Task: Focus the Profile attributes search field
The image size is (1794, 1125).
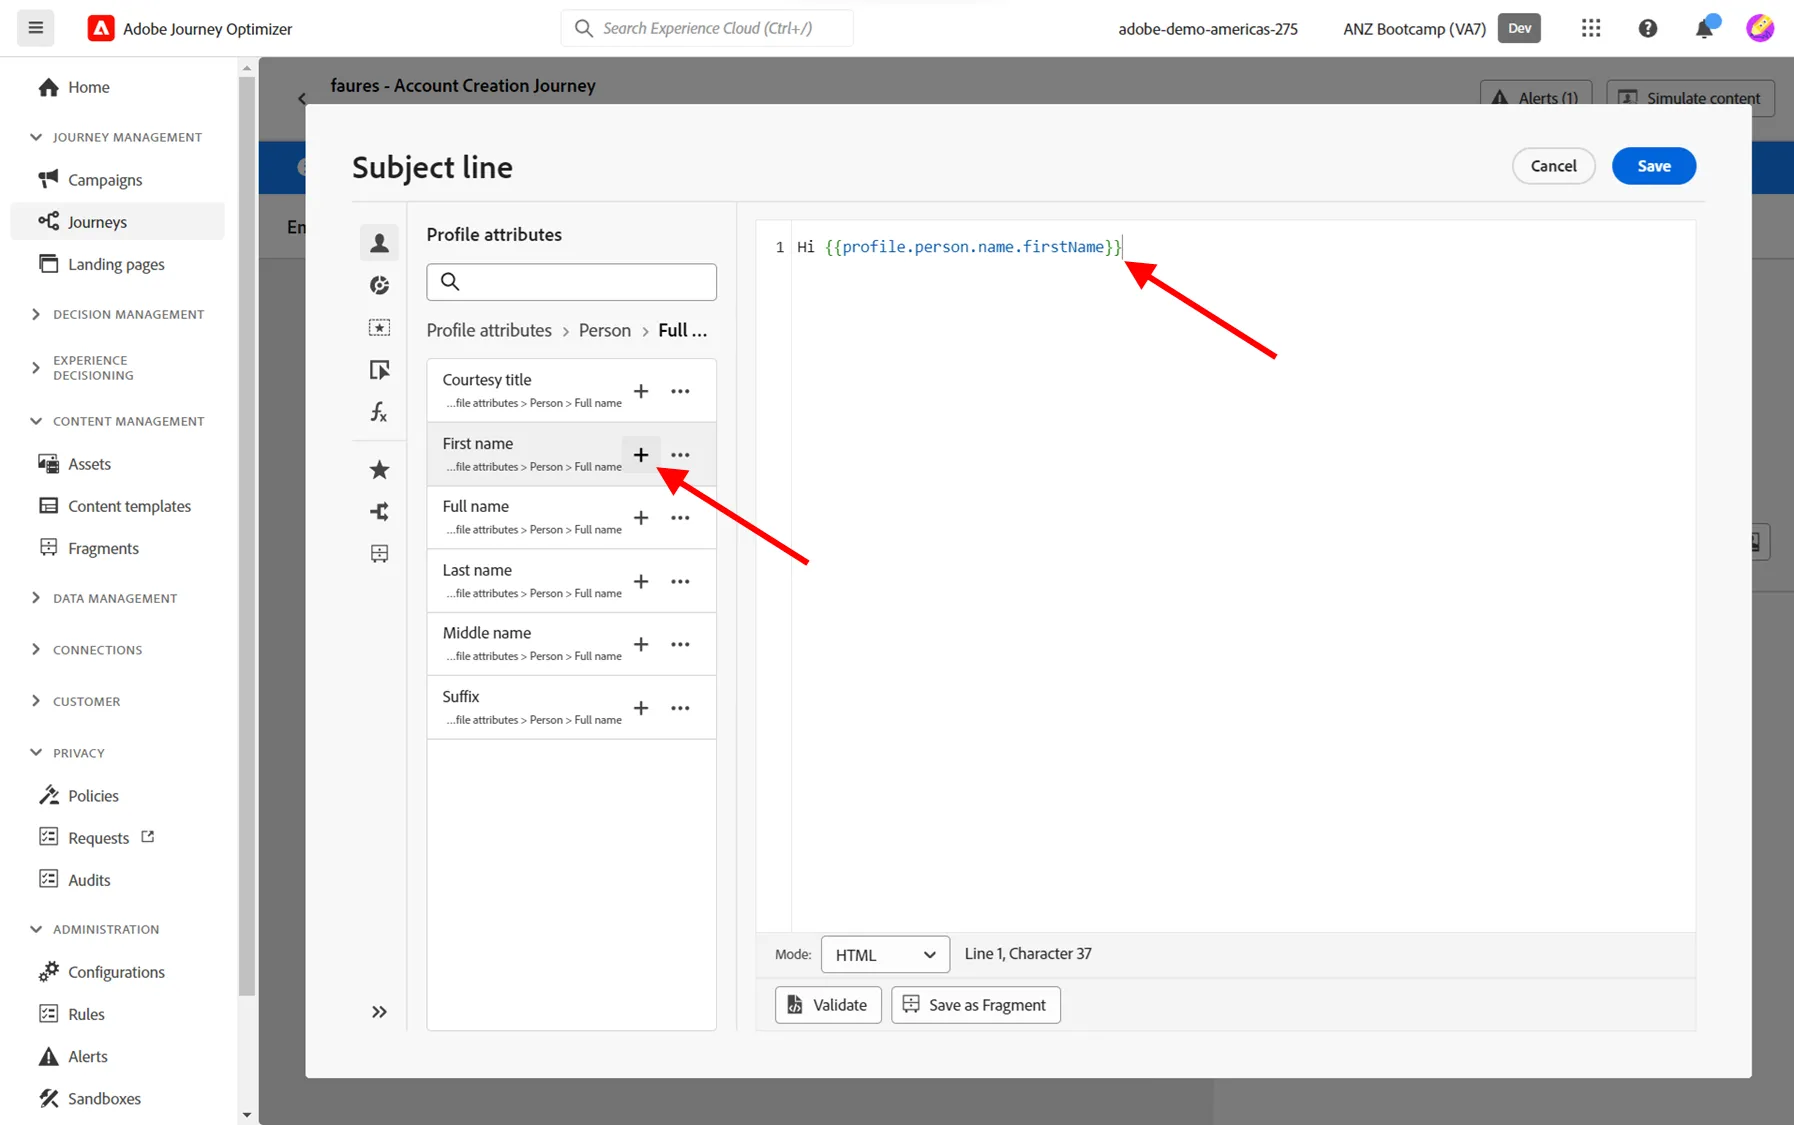Action: pyautogui.click(x=571, y=282)
